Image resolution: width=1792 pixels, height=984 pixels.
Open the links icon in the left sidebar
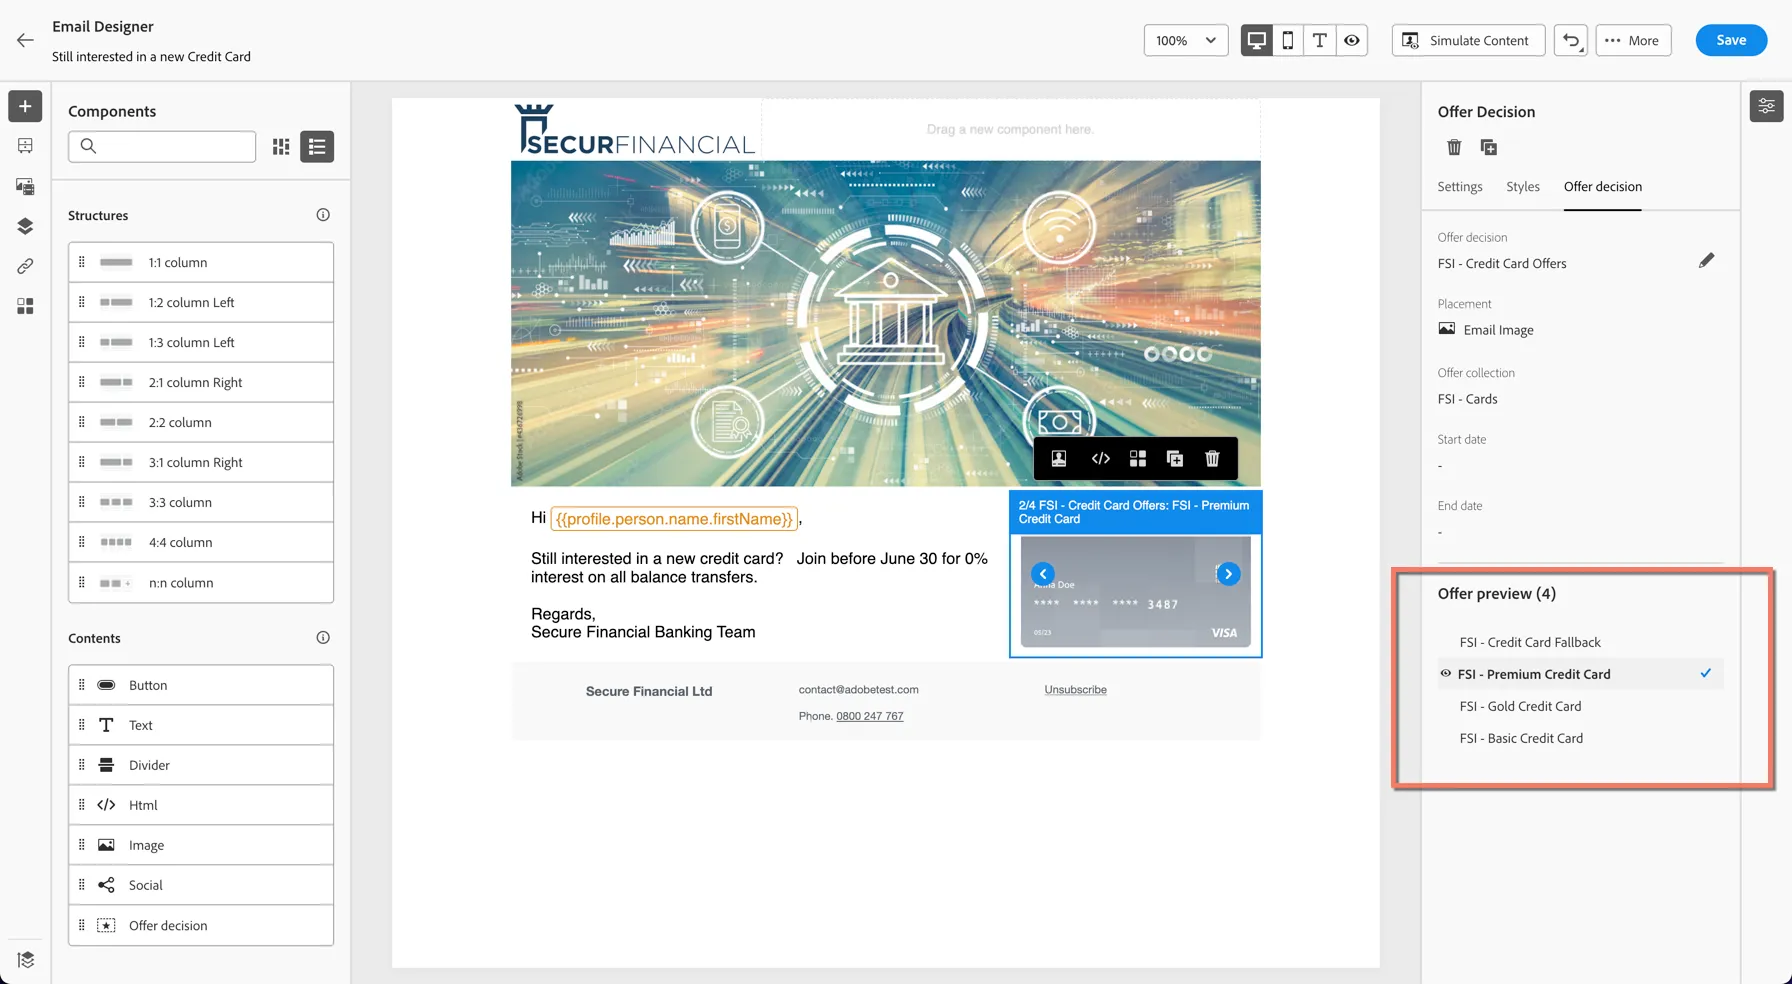(x=25, y=266)
